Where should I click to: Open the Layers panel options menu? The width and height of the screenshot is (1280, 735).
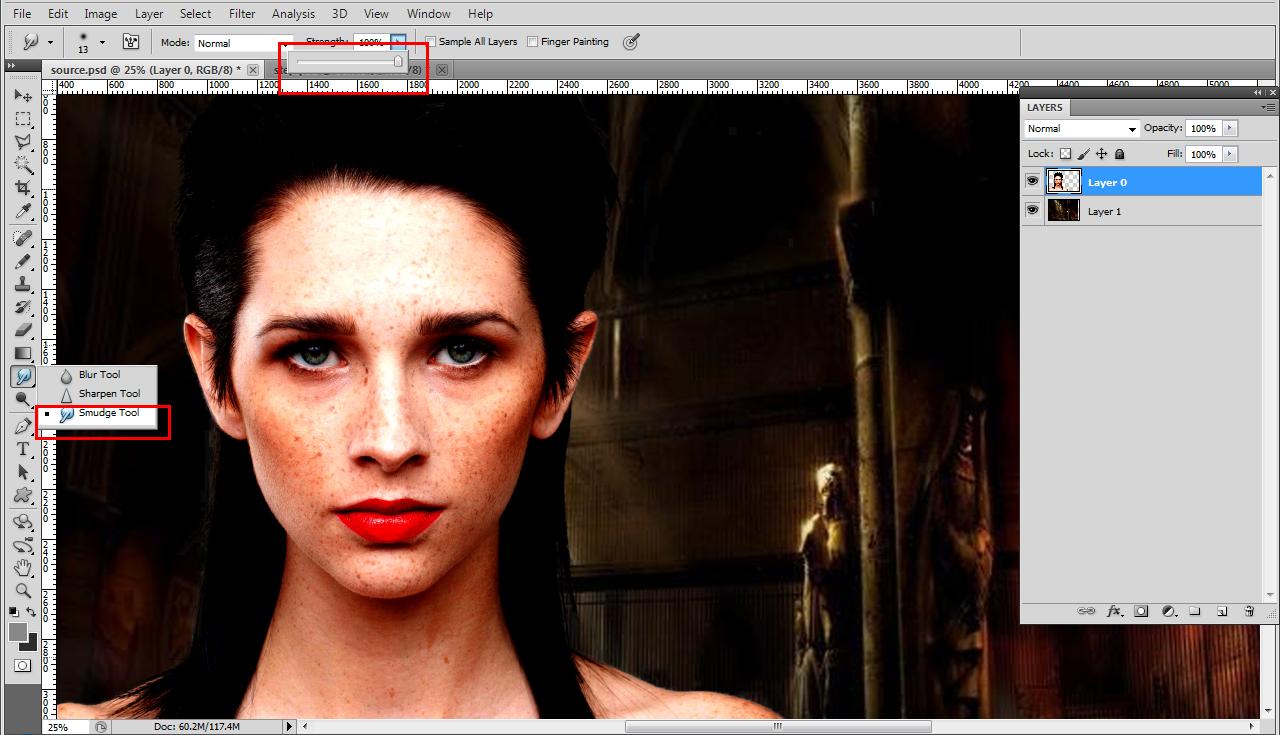pyautogui.click(x=1269, y=106)
